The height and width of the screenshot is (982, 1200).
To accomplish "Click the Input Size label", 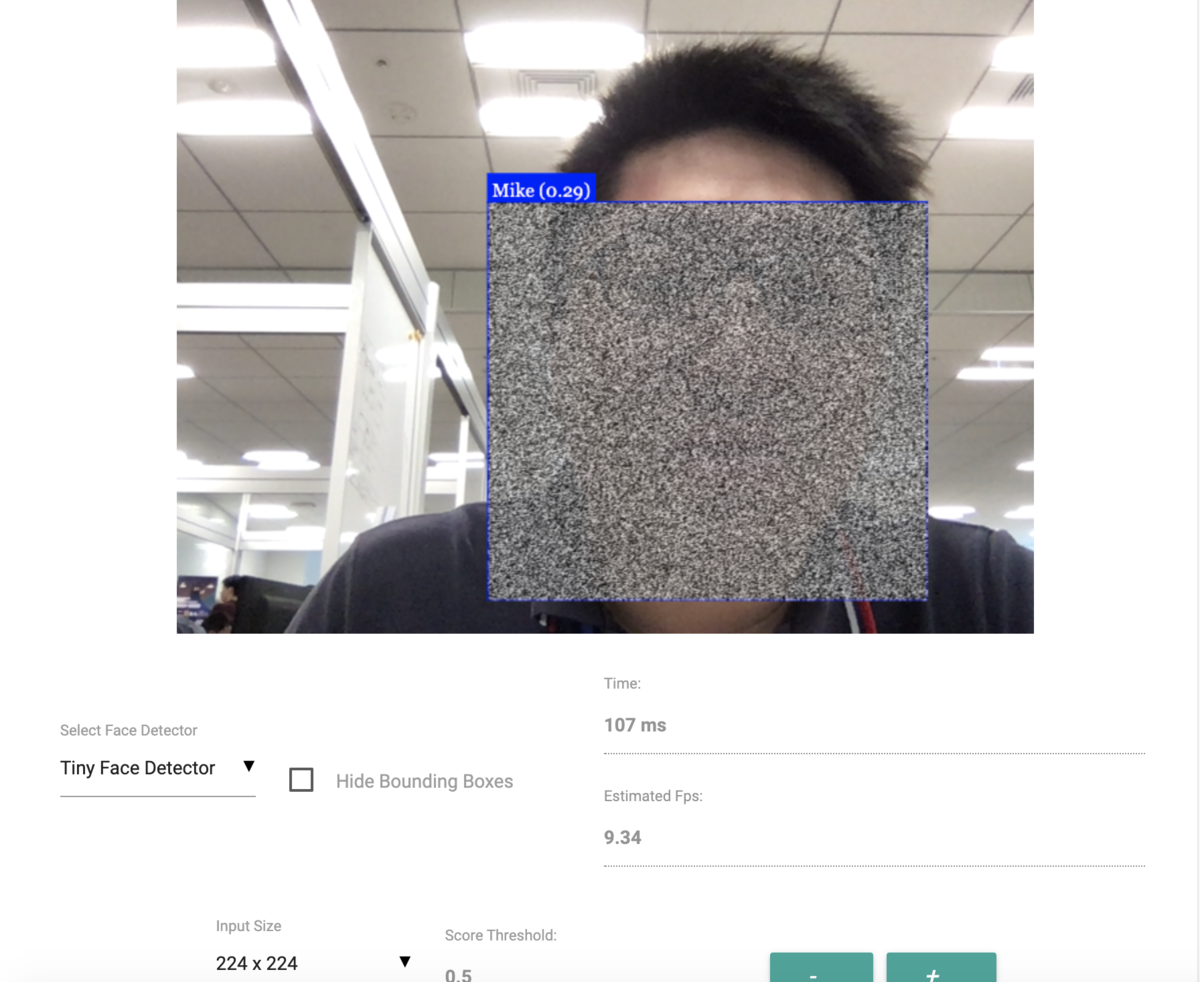I will [249, 926].
